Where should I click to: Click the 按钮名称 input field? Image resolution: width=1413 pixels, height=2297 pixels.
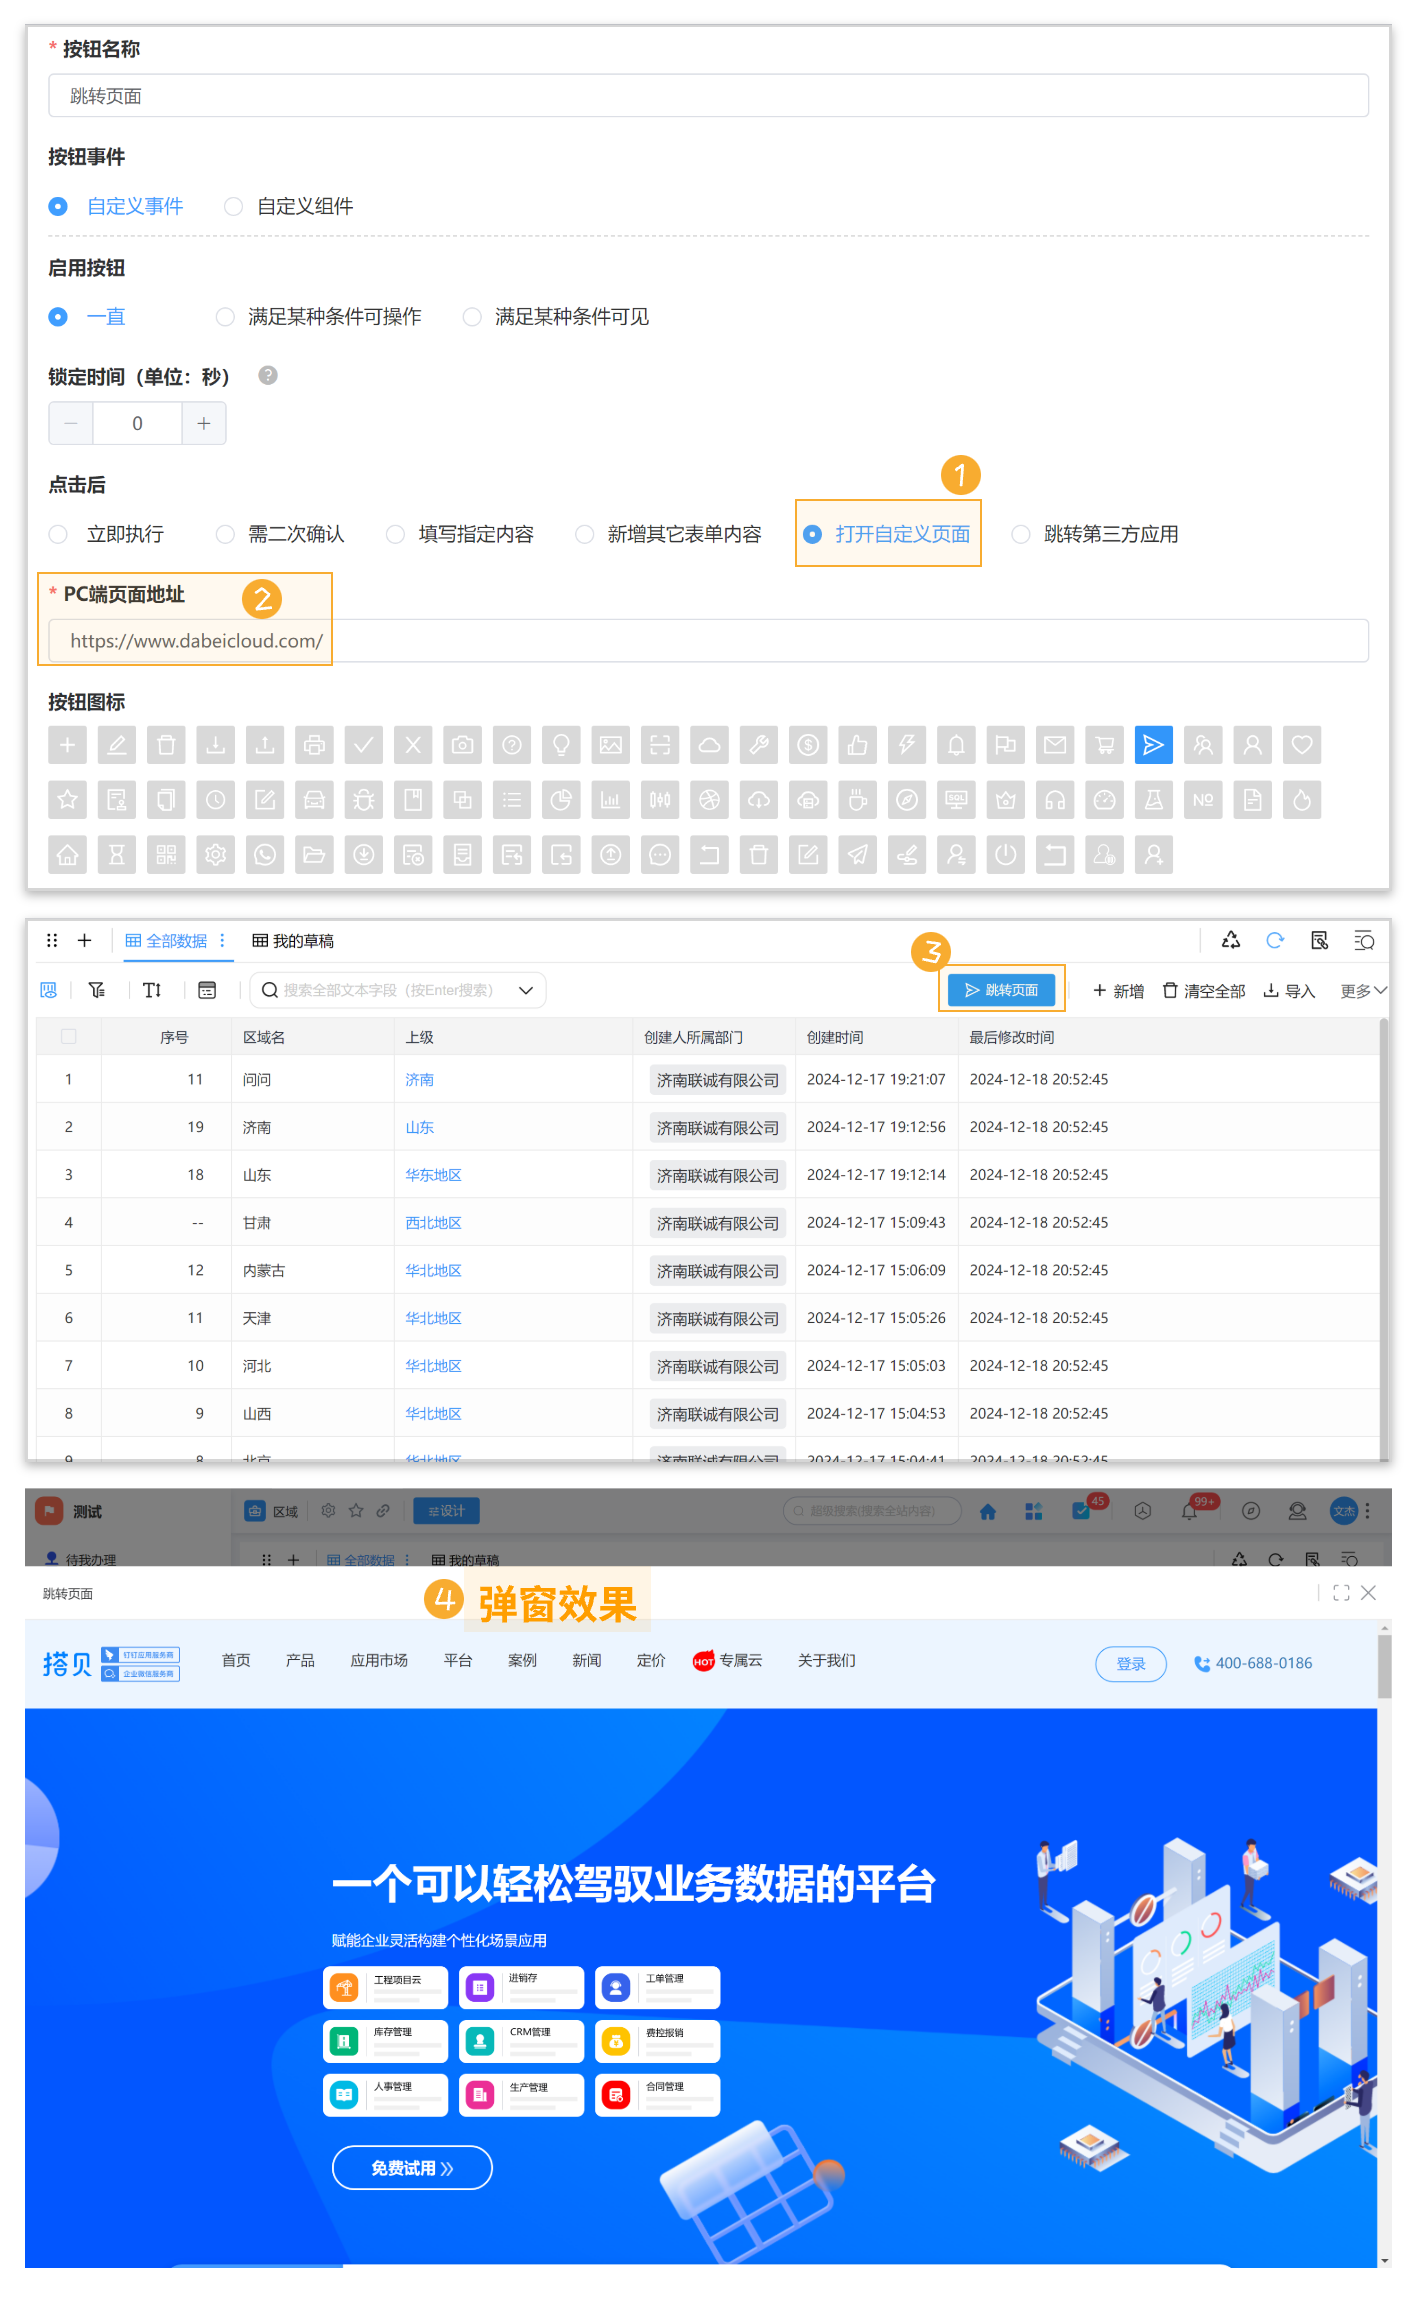click(x=708, y=96)
